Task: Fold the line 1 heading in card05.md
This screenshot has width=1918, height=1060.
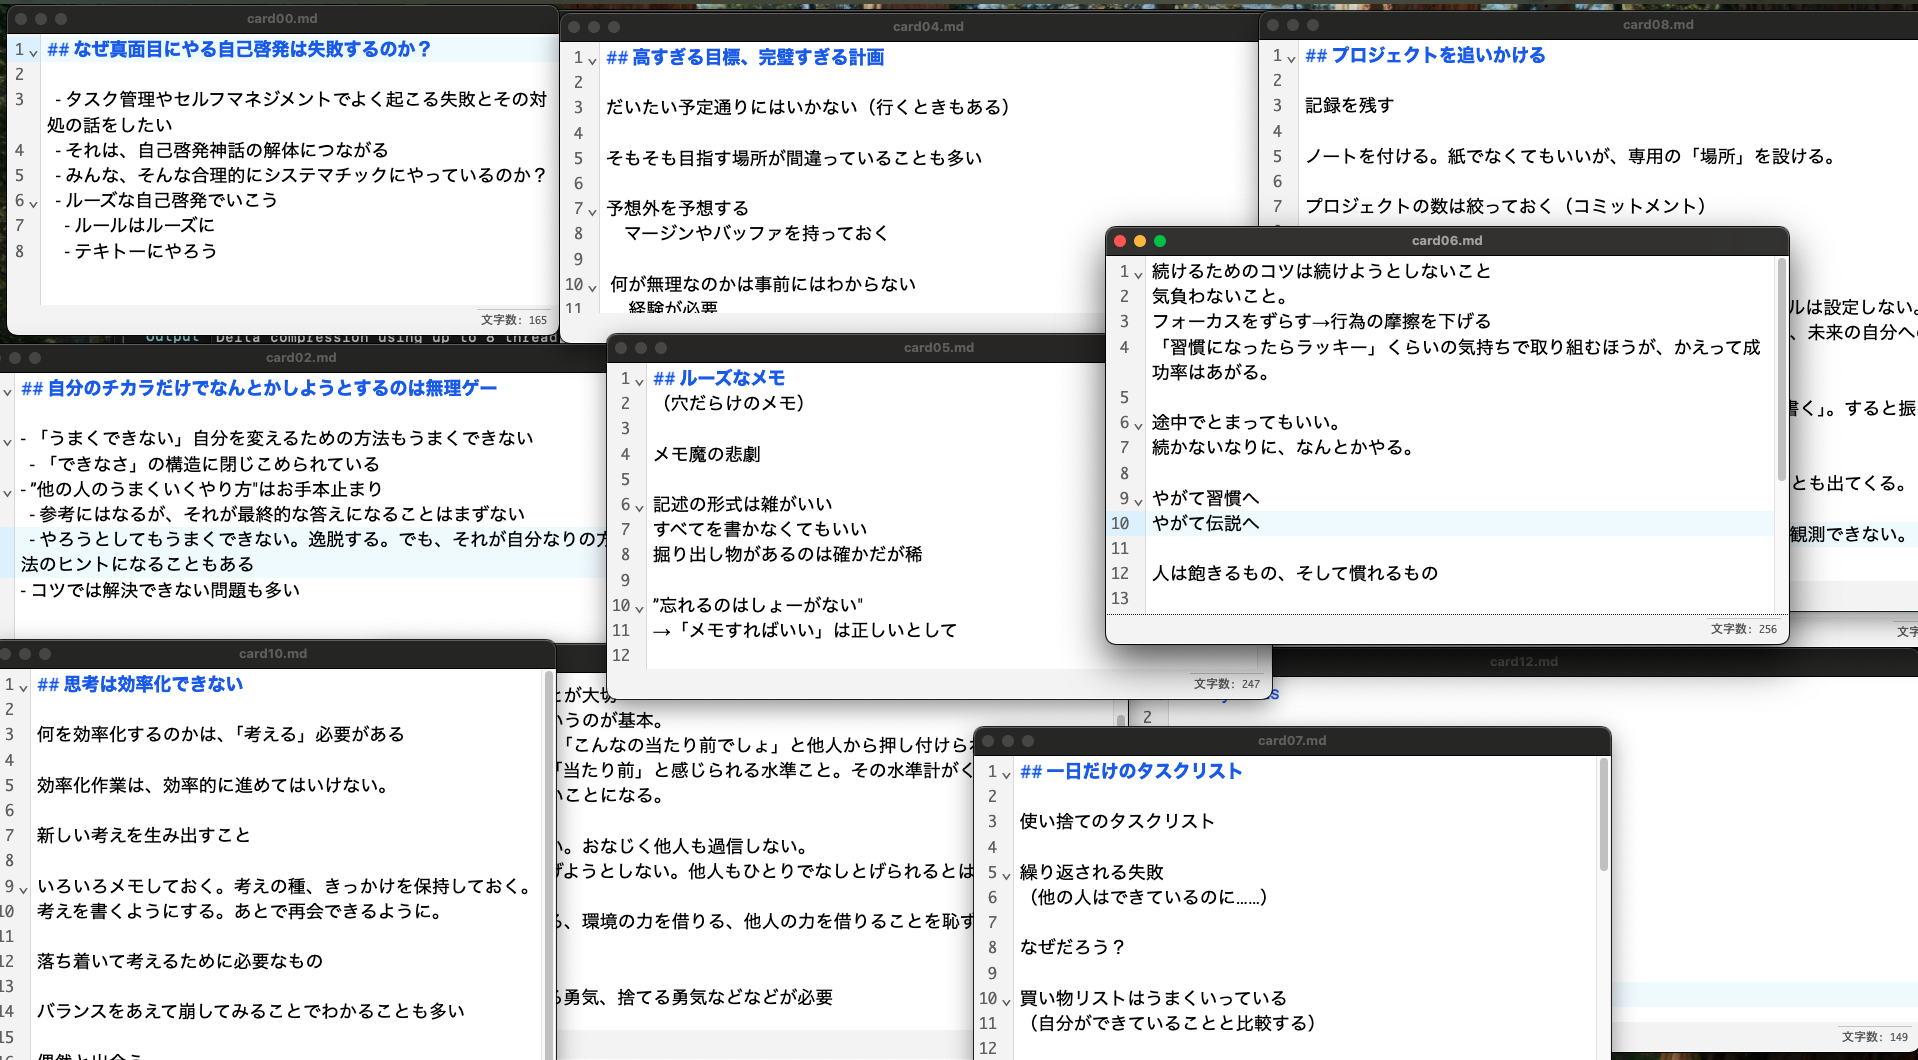Action: [x=639, y=381]
